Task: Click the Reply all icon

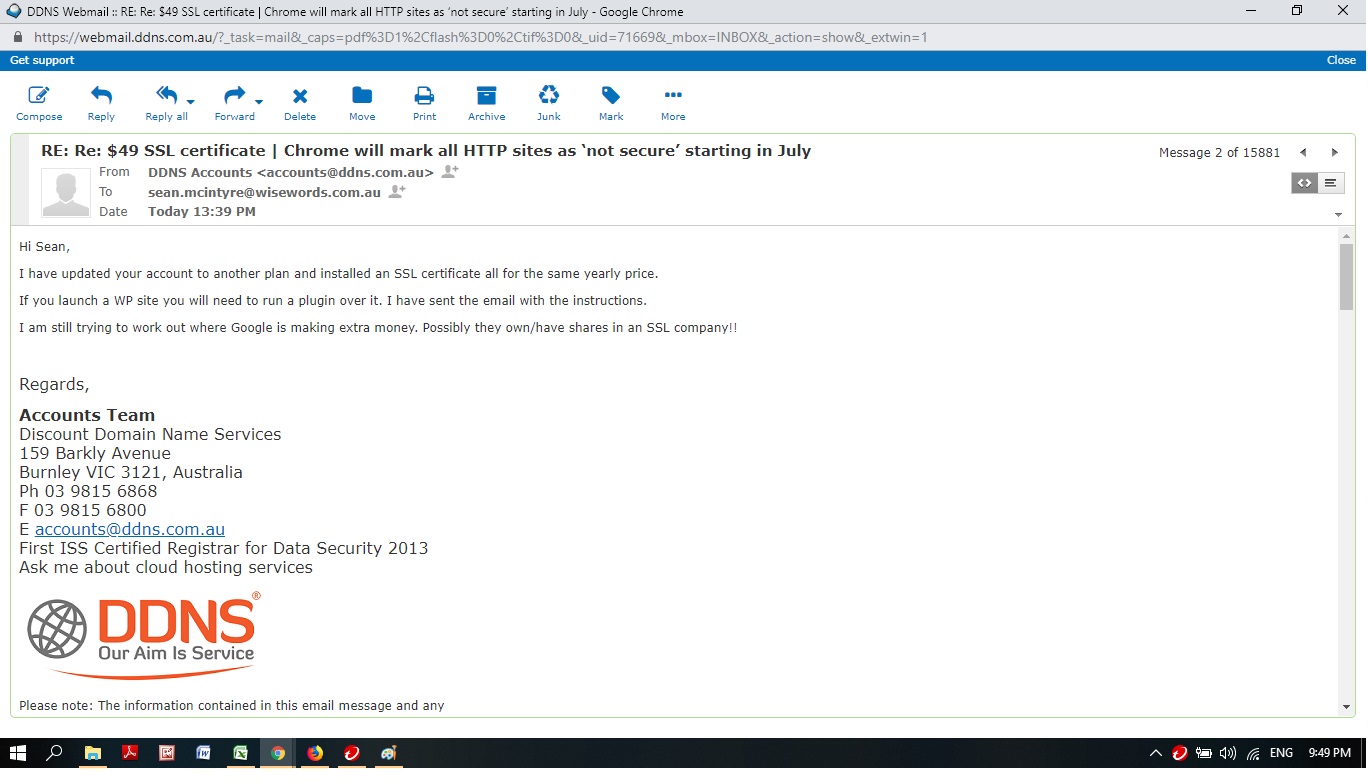Action: tap(166, 96)
